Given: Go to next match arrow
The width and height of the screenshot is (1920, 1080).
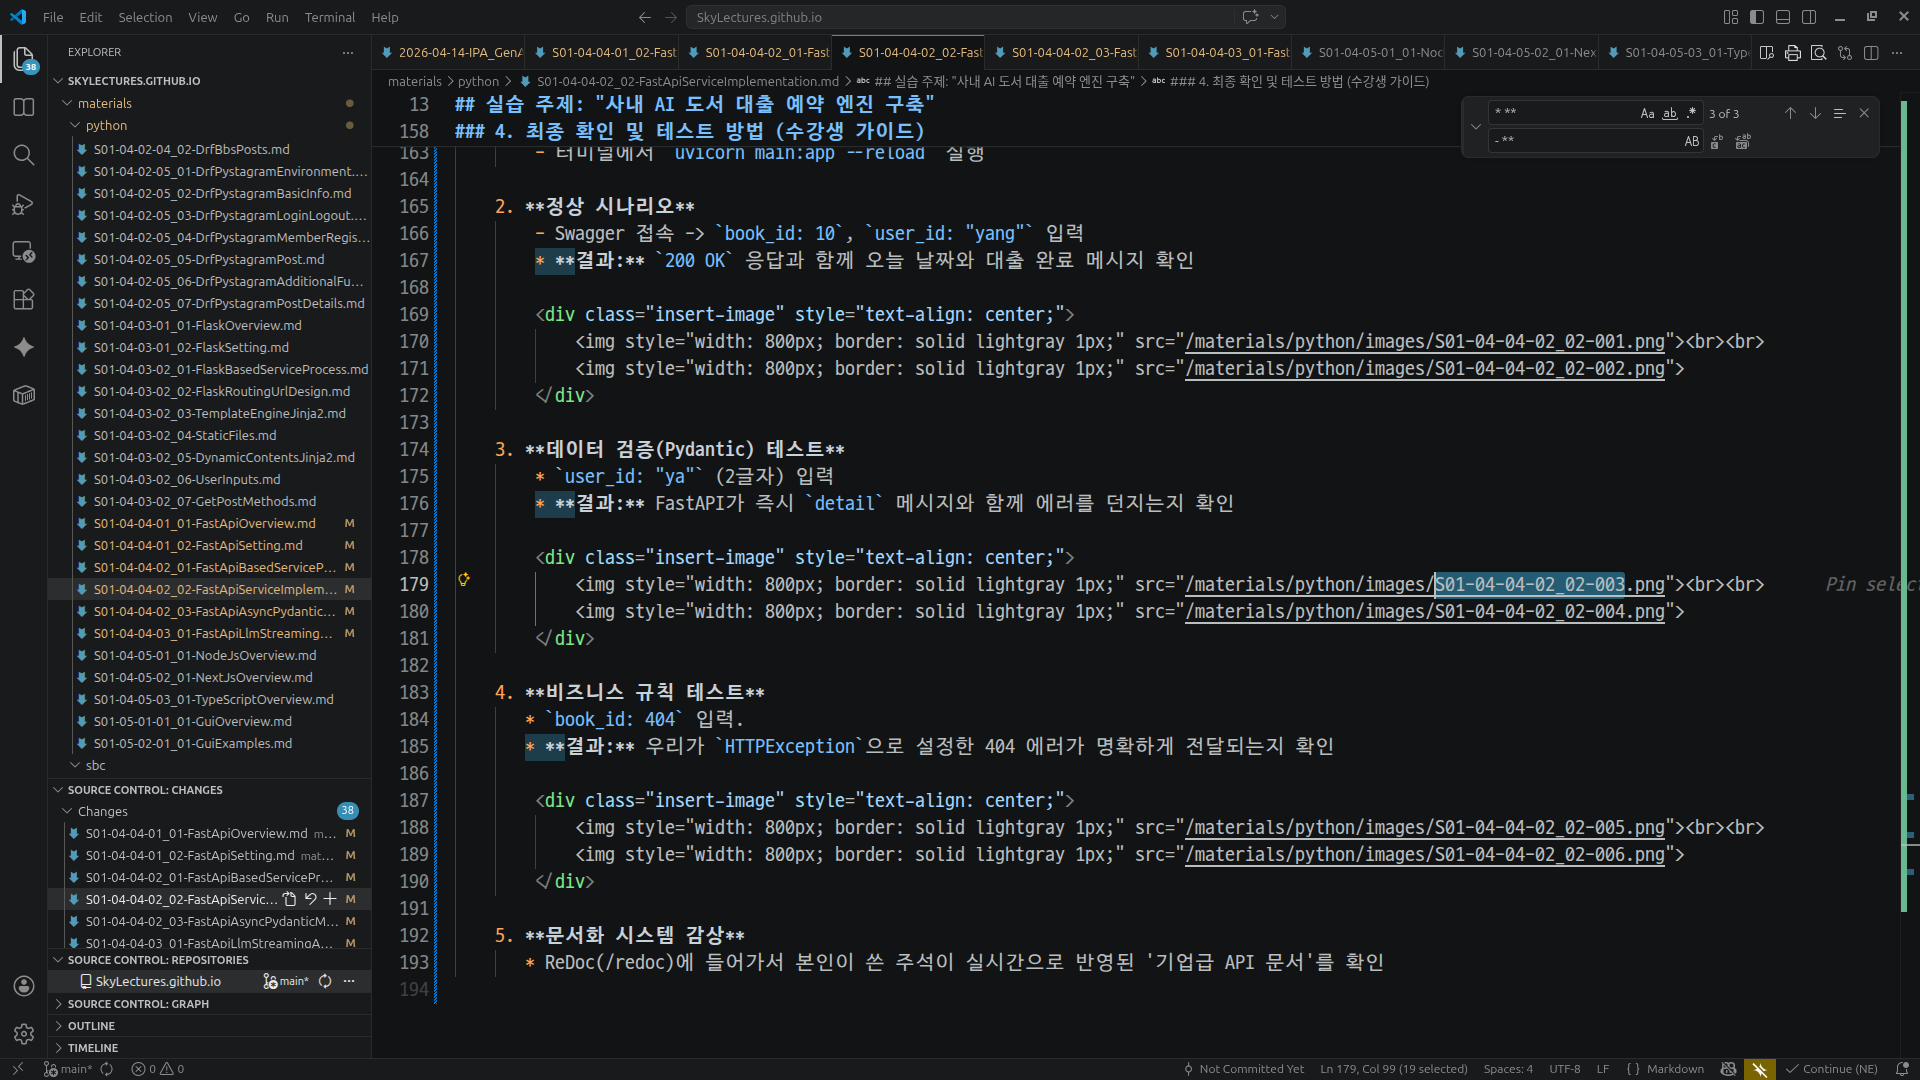Looking at the screenshot, I should (x=1815, y=113).
